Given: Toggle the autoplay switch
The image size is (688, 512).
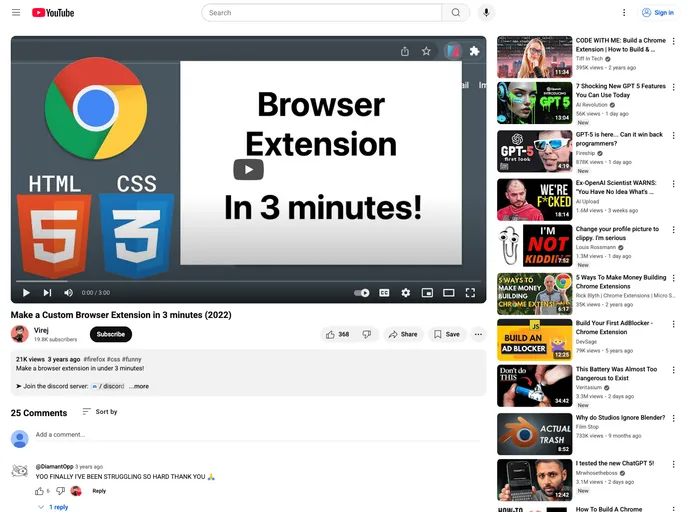Looking at the screenshot, I should (362, 293).
